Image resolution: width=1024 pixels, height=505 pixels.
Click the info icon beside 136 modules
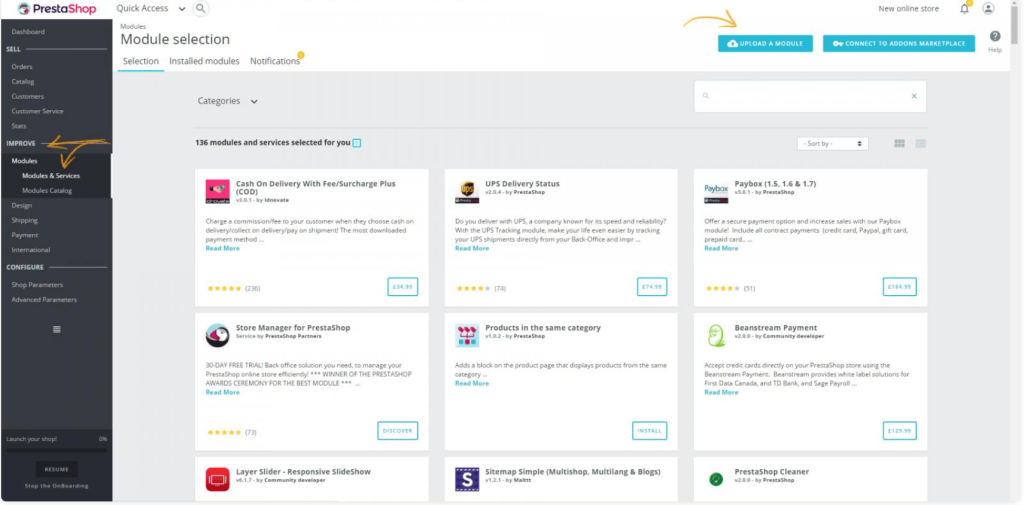357,142
